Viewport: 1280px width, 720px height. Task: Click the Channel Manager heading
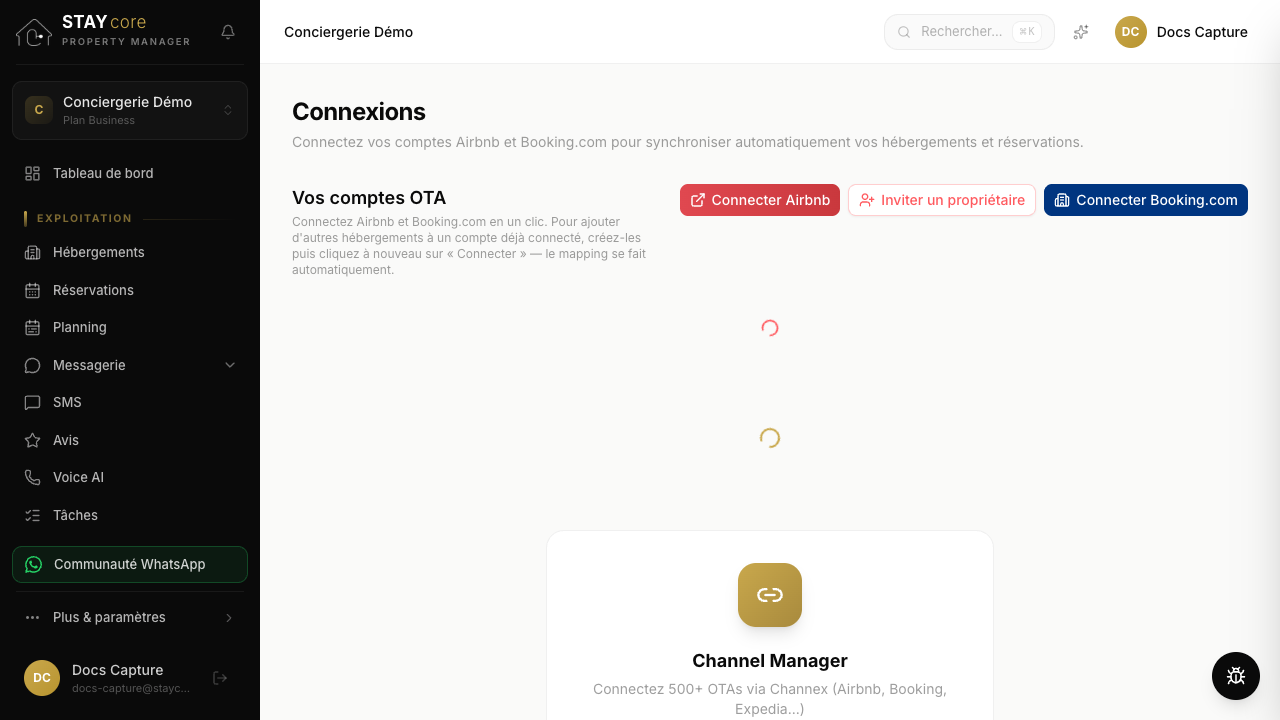coord(770,661)
